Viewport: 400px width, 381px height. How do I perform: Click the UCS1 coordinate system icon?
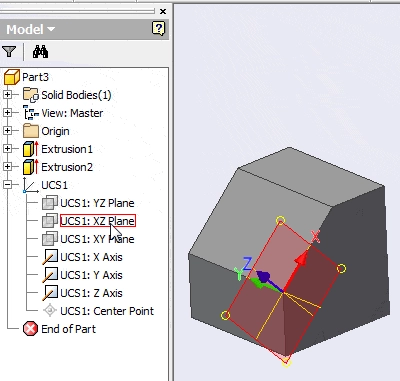pyautogui.click(x=31, y=185)
